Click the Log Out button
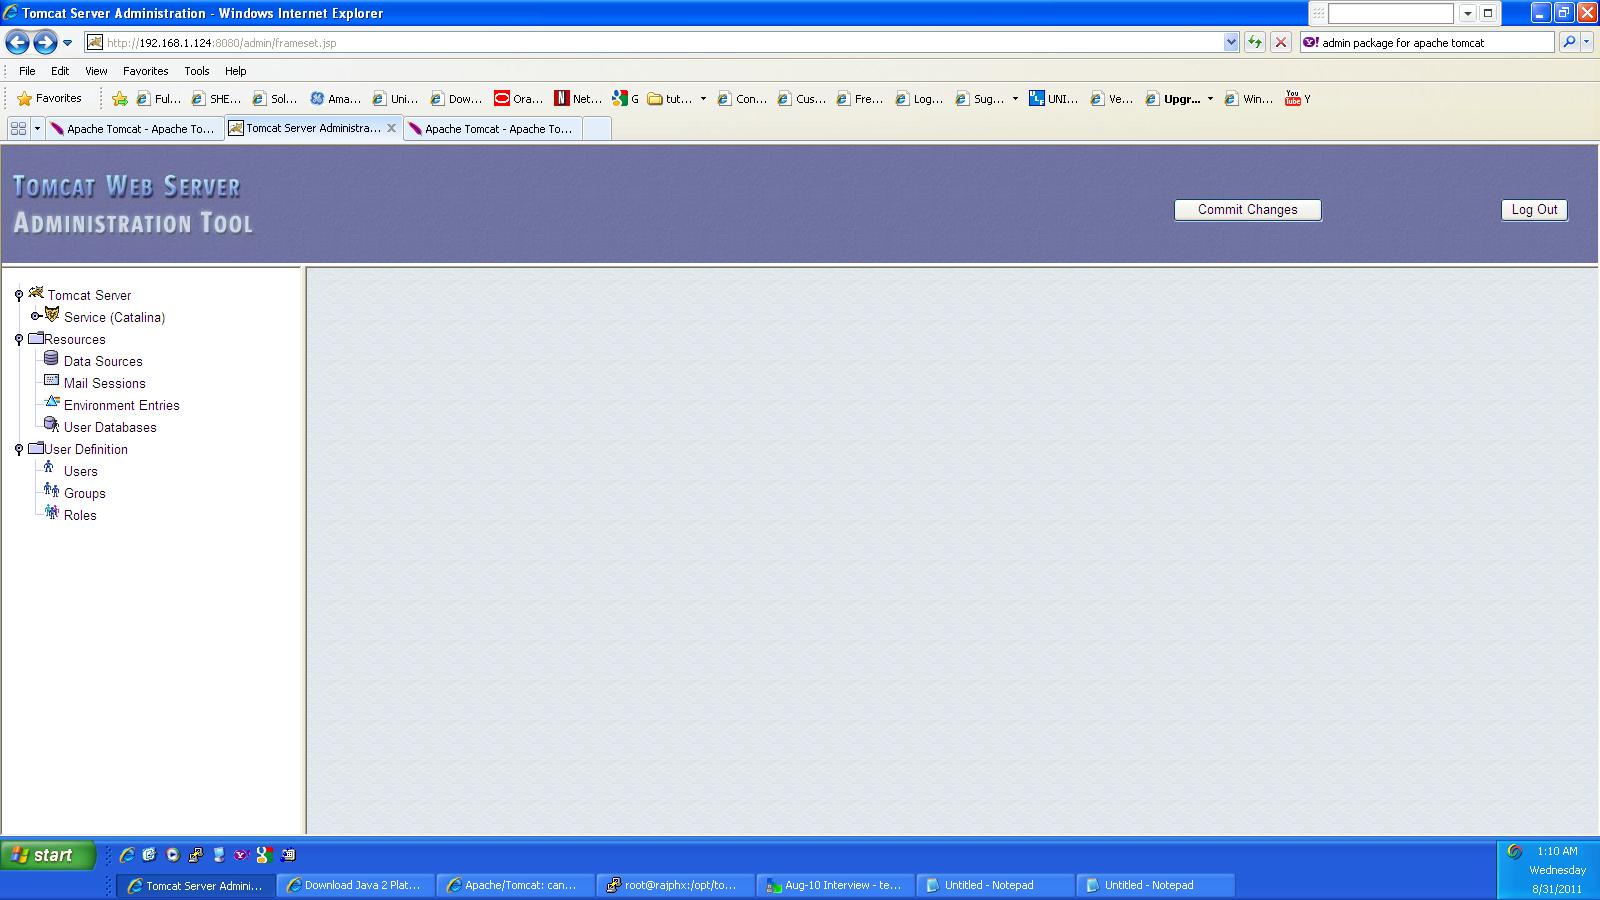Viewport: 1600px width, 900px height. point(1534,210)
